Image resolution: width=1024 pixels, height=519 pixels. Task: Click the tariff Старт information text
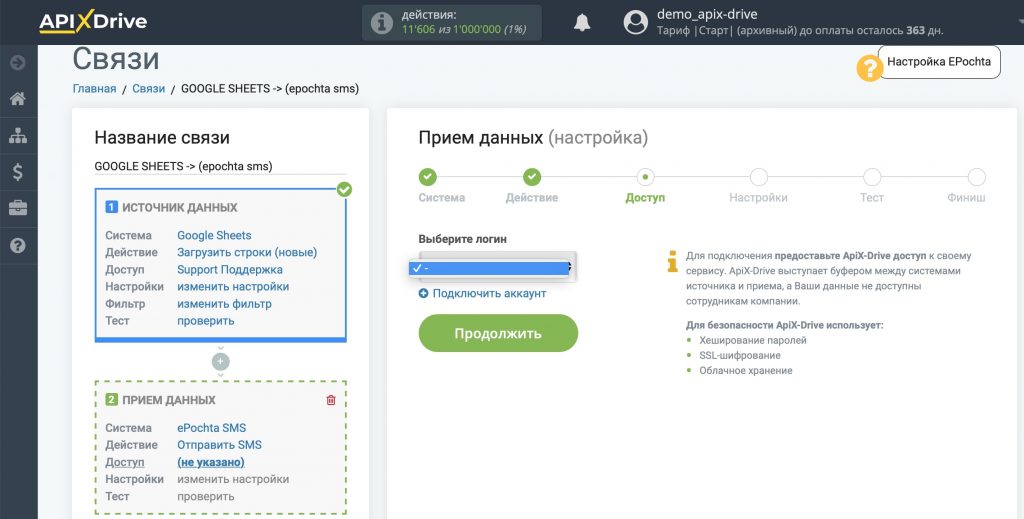pyautogui.click(x=800, y=31)
